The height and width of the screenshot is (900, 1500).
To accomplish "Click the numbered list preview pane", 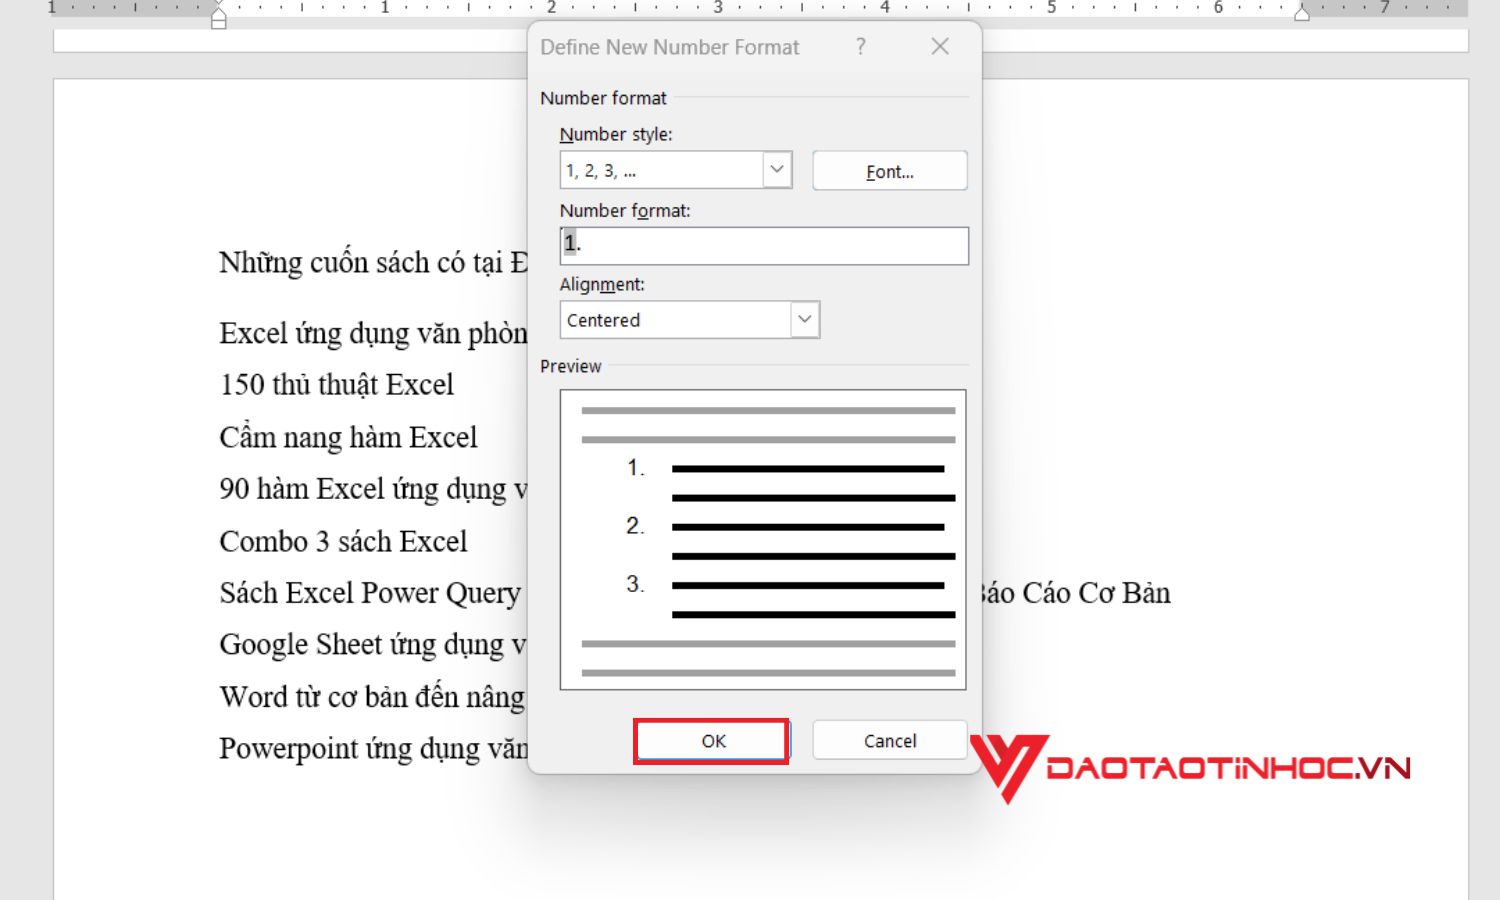I will click(763, 540).
